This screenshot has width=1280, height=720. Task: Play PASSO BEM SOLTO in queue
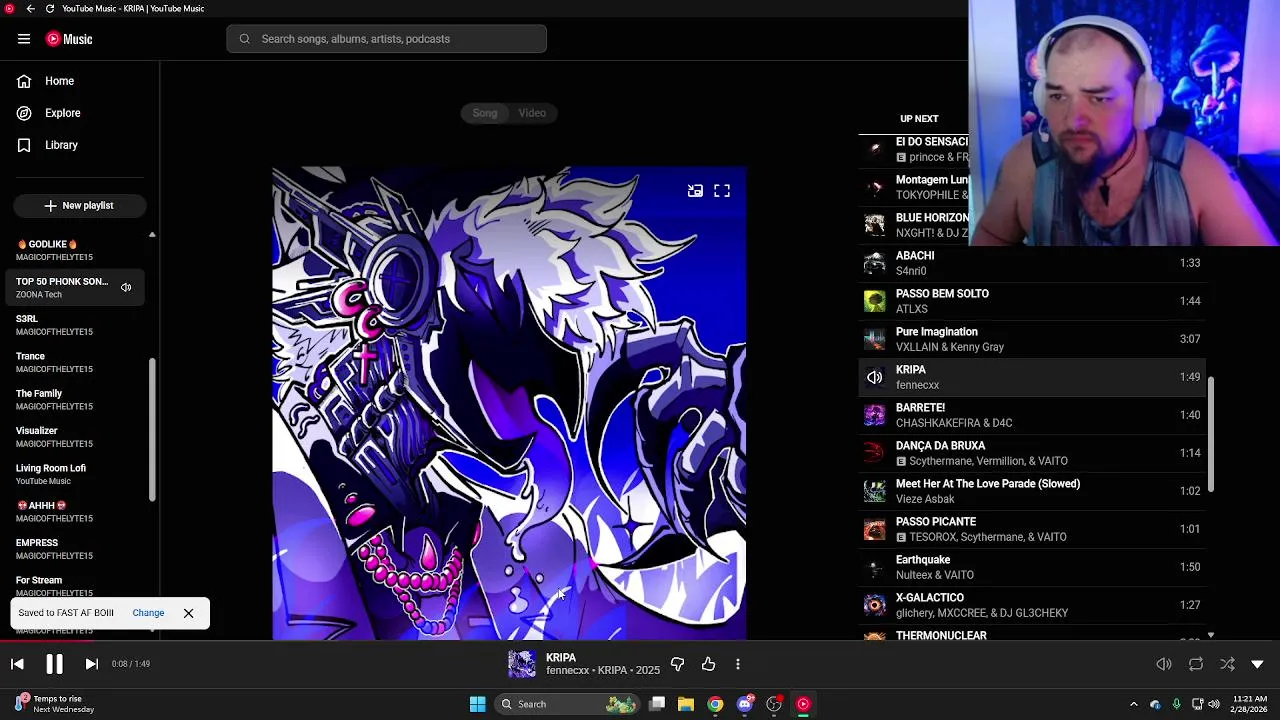click(x=1032, y=301)
